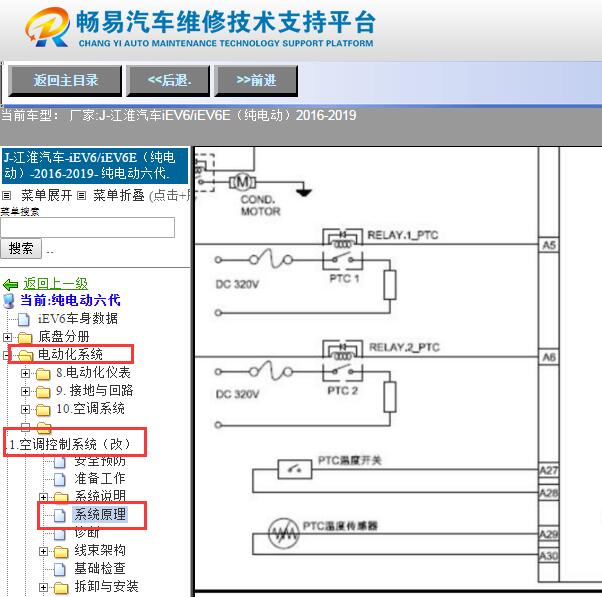Click connector pin A27 in diagram
The image size is (602, 597).
point(549,470)
